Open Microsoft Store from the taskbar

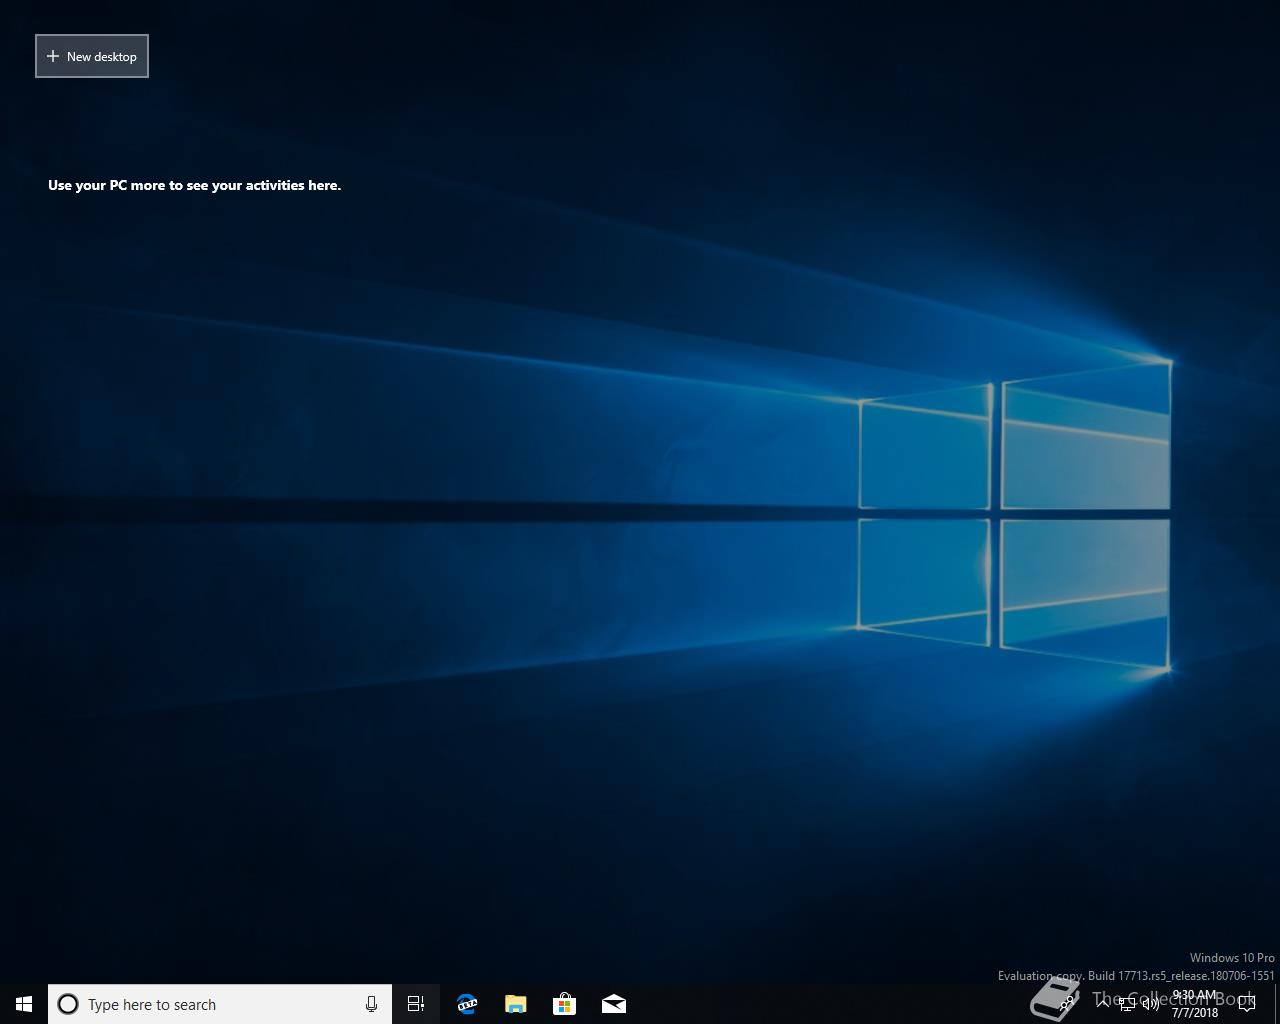pos(564,1004)
